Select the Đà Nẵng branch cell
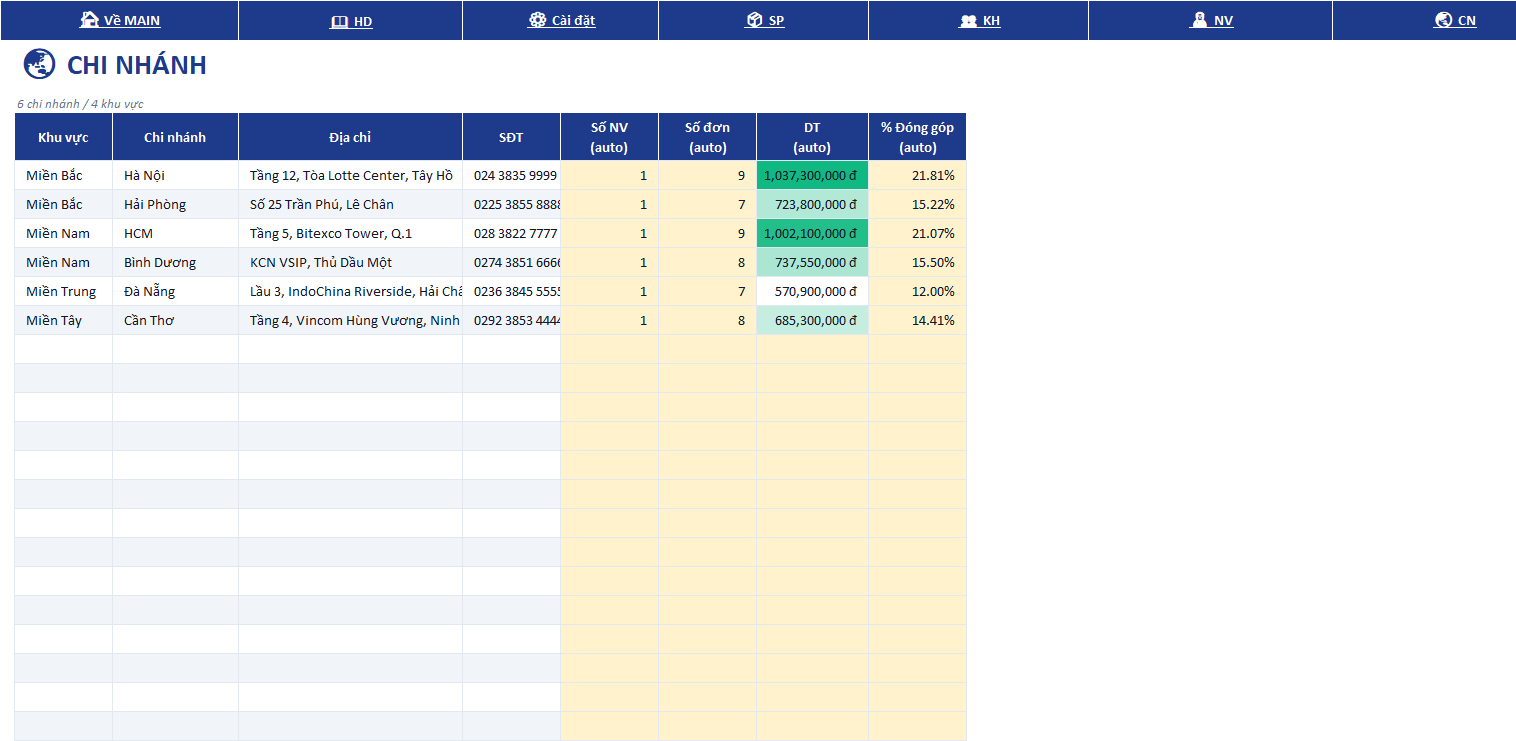 (x=175, y=291)
